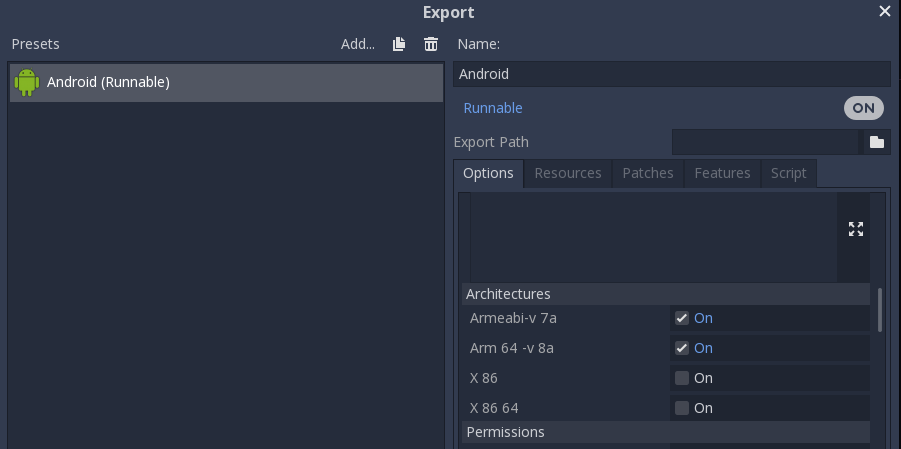Click the Arm 64 -v 8a property label
901x449 pixels.
point(511,348)
